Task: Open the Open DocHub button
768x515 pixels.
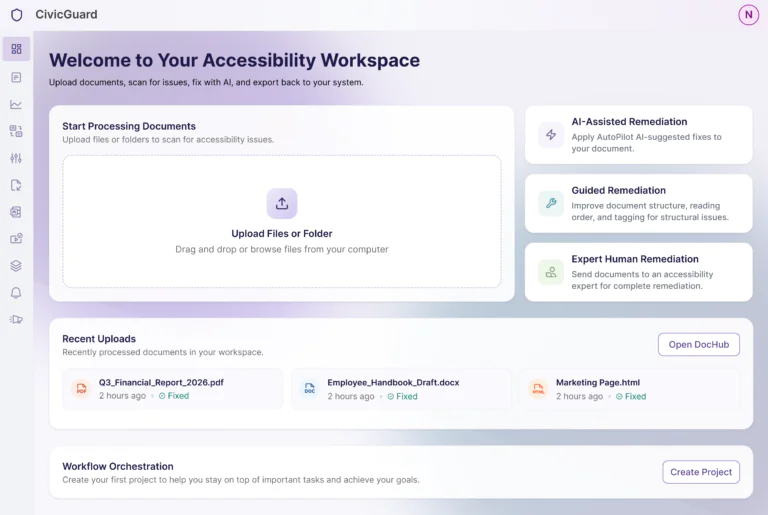Action: (698, 344)
